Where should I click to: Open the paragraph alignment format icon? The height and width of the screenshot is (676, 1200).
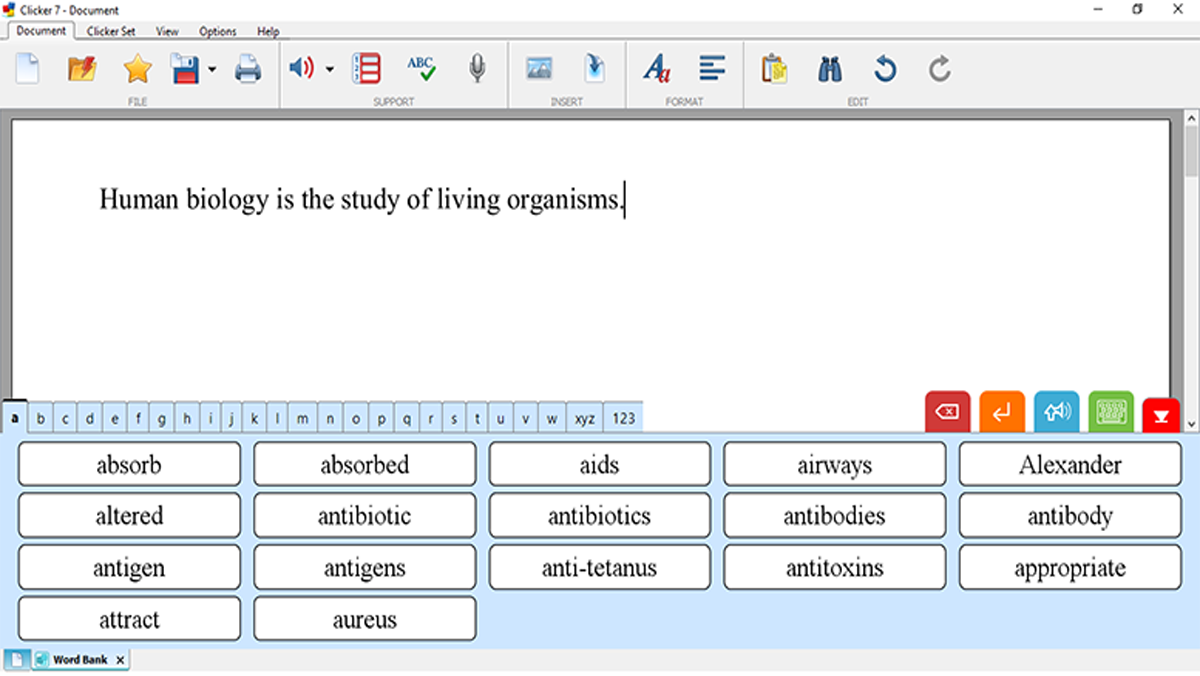click(712, 69)
